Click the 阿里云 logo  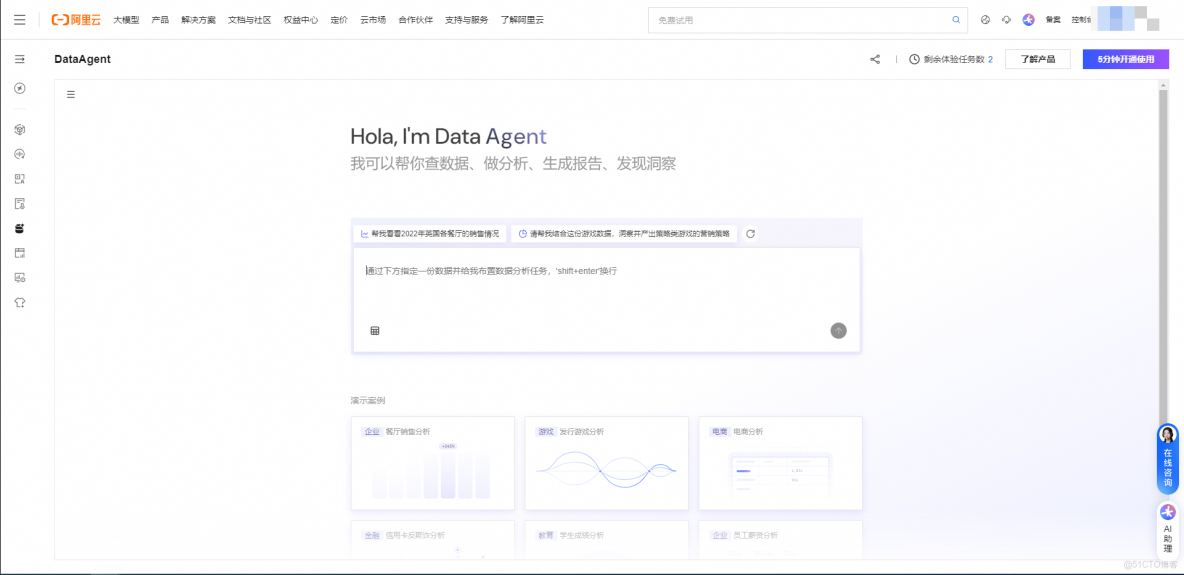[x=76, y=20]
